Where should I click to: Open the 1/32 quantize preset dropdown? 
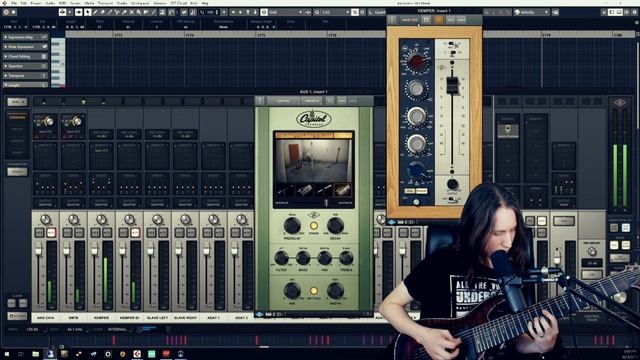[335, 12]
